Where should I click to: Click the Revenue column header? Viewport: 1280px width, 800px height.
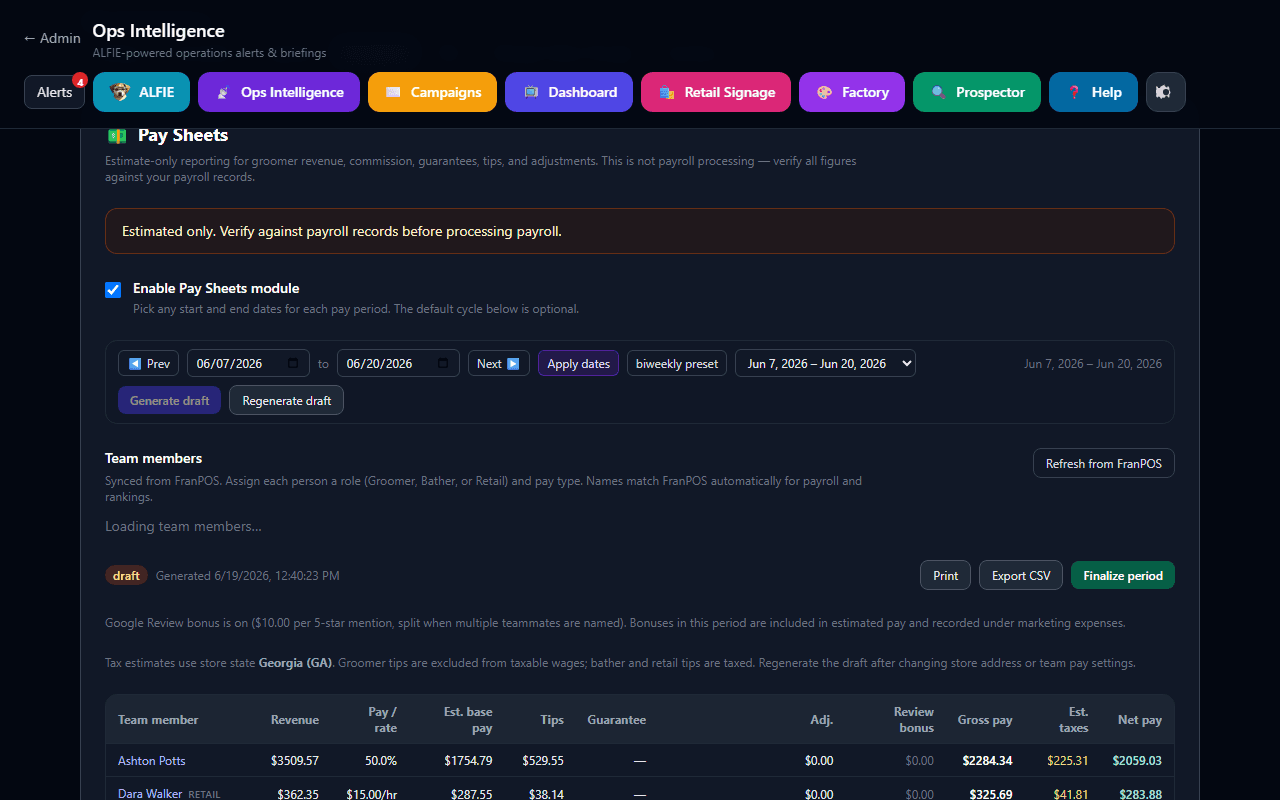(x=295, y=720)
